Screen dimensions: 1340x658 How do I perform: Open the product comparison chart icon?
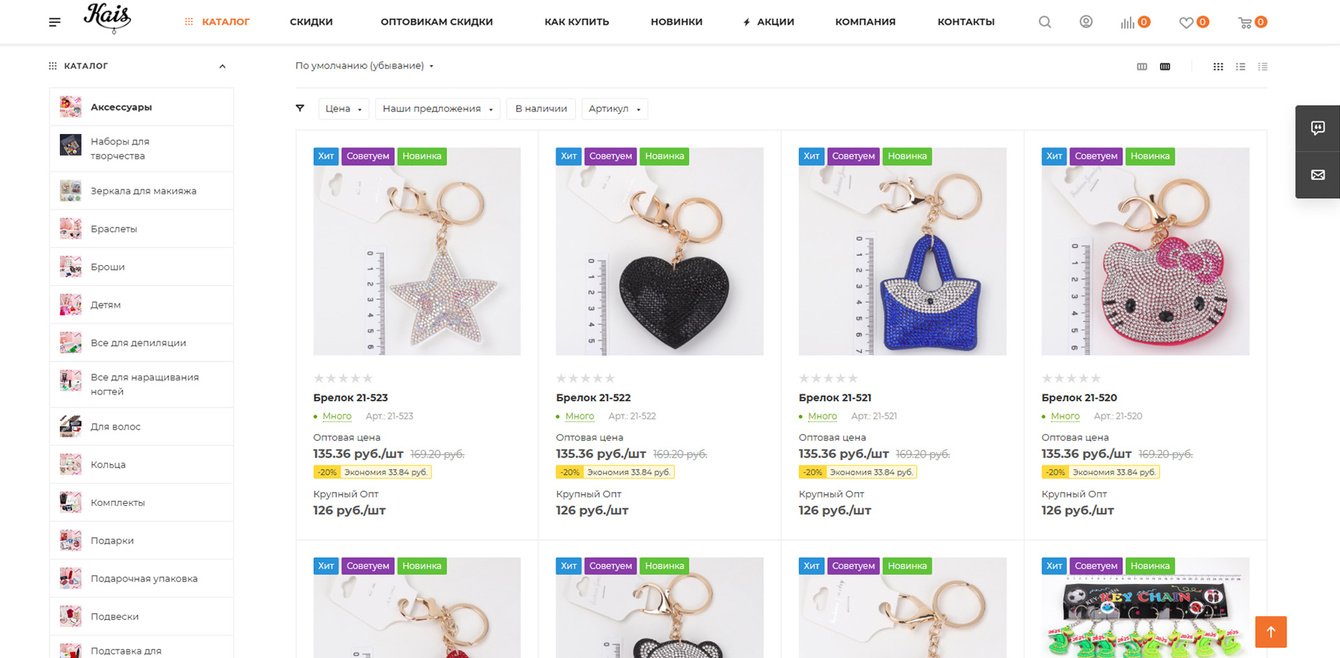pos(1128,22)
